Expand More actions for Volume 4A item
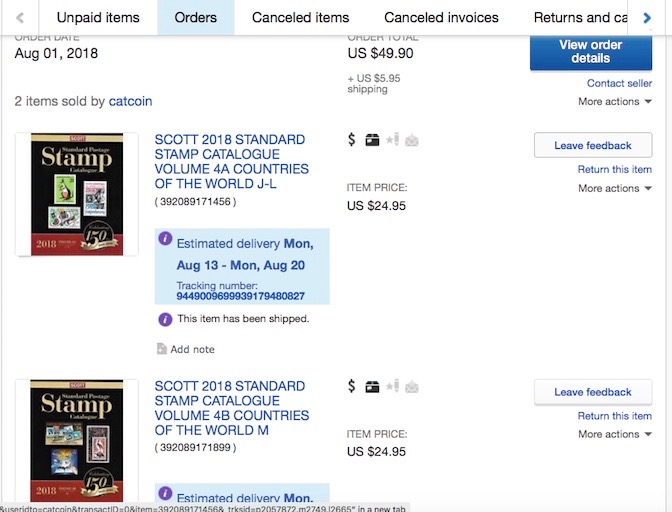672x512 pixels. (x=615, y=188)
